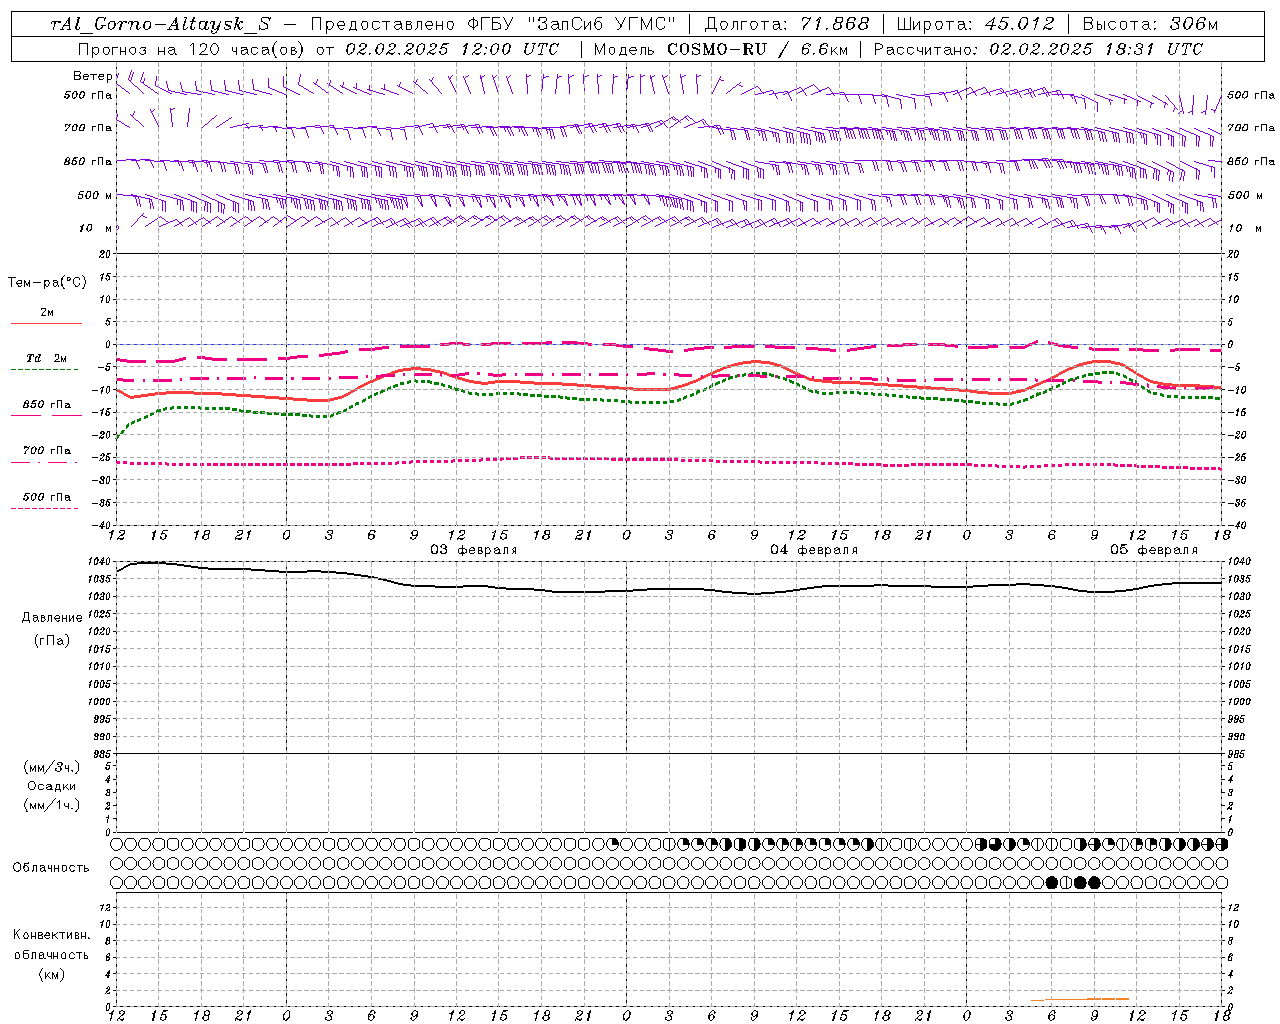Click the right-side 500 гПа wind level label
The height and width of the screenshot is (1024, 1280).
(x=1250, y=95)
